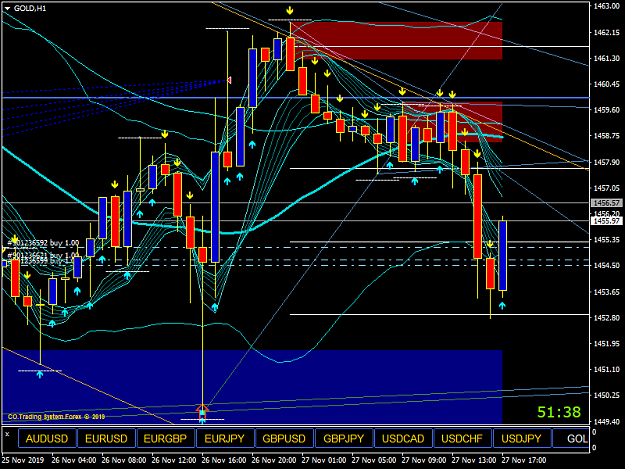Switch chart to USDCHF symbol
Viewport: 625px width, 469px height.
pyautogui.click(x=462, y=439)
